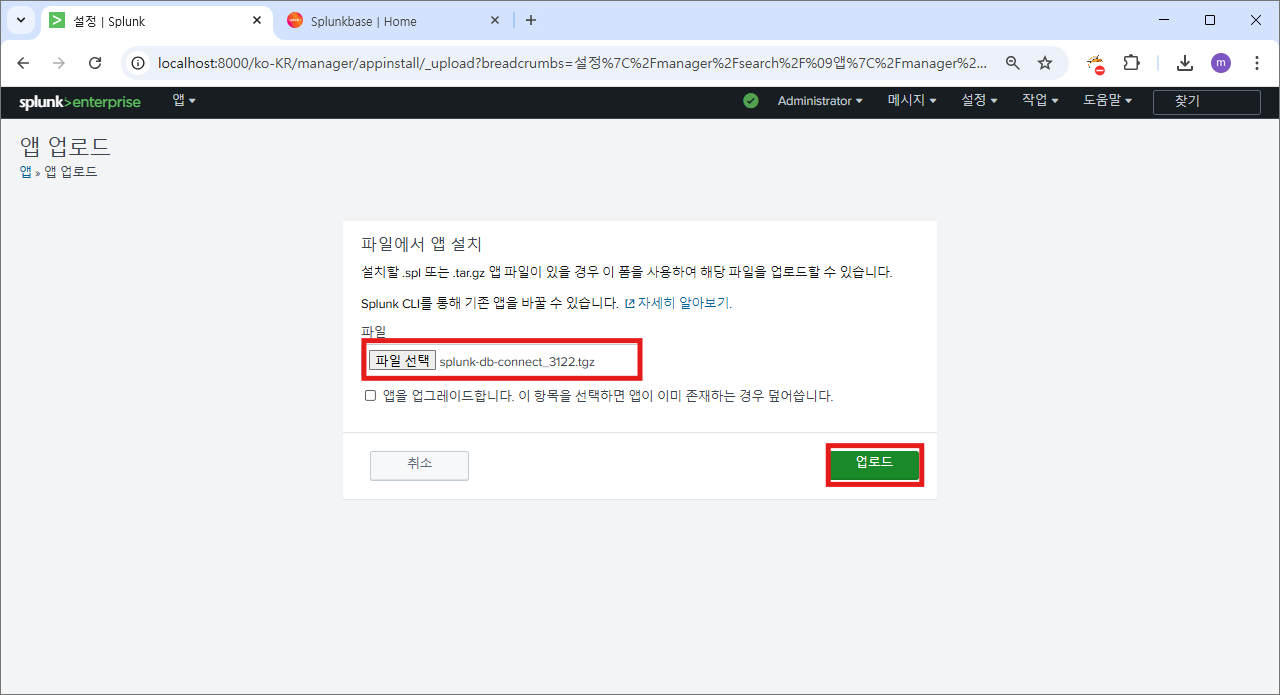
Task: Expand the 앱 dropdown menu
Action: 184,101
